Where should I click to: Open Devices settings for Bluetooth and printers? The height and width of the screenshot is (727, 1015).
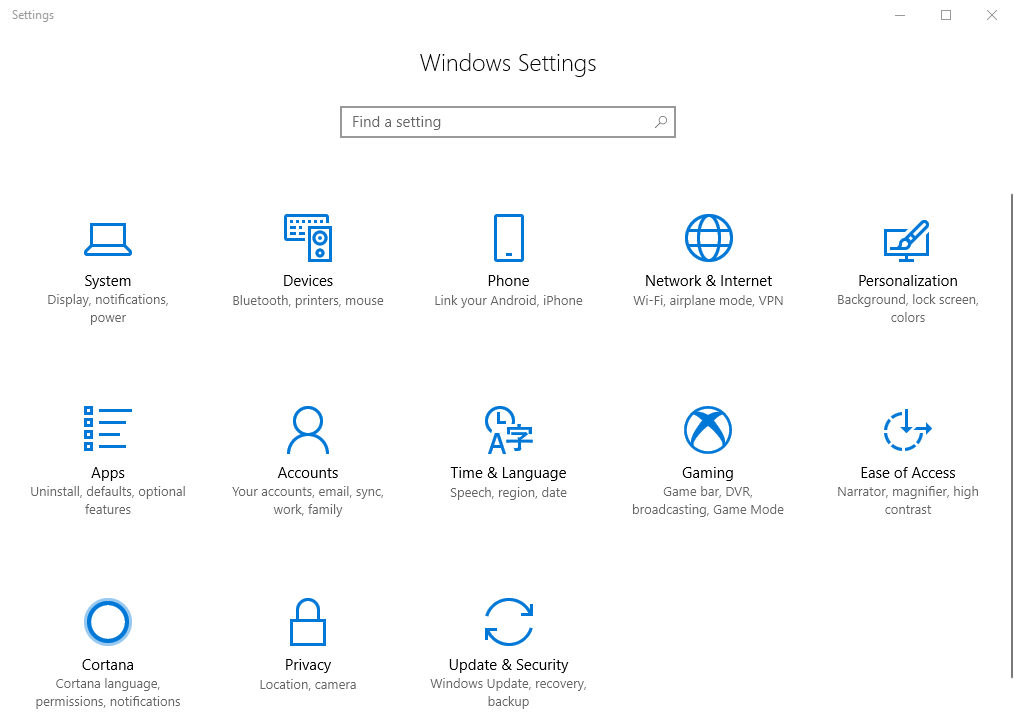pos(308,258)
